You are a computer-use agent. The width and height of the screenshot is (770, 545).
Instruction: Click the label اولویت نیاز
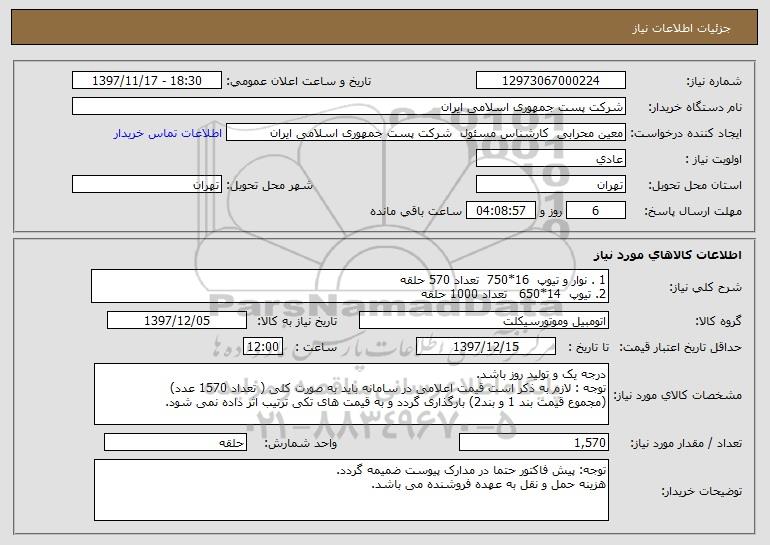pos(714,159)
